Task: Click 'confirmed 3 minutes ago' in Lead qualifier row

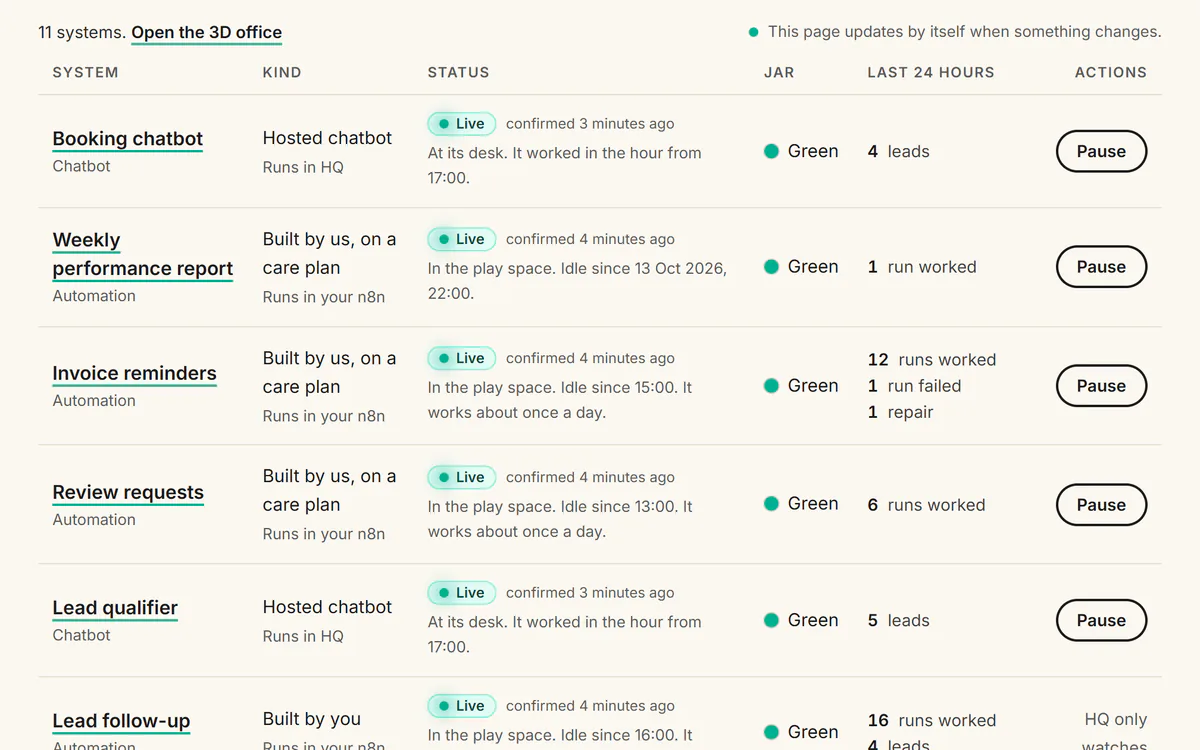Action: click(590, 593)
